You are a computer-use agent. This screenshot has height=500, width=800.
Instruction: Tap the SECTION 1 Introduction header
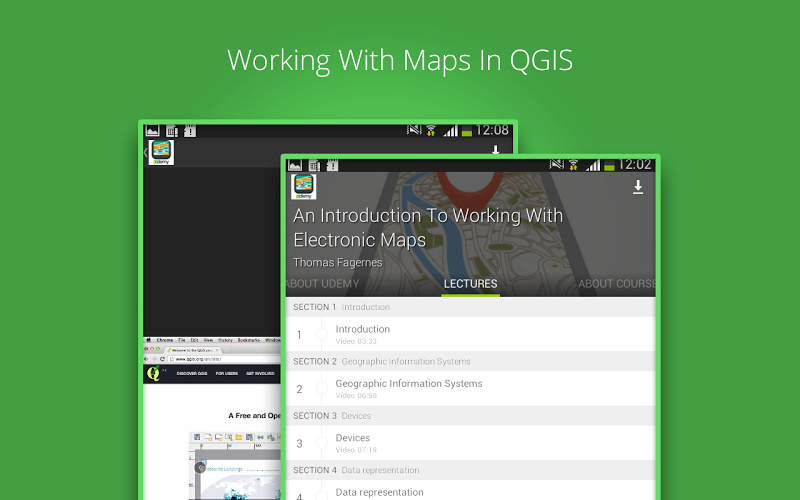click(470, 307)
